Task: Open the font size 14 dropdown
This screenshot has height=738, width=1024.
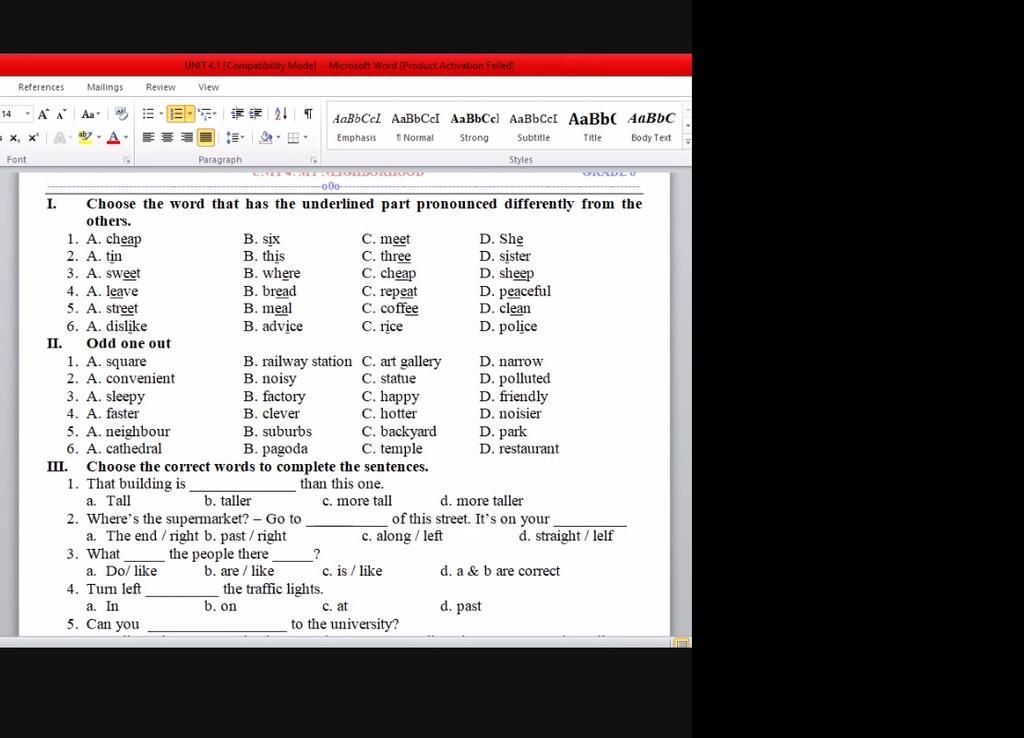Action: tap(27, 114)
